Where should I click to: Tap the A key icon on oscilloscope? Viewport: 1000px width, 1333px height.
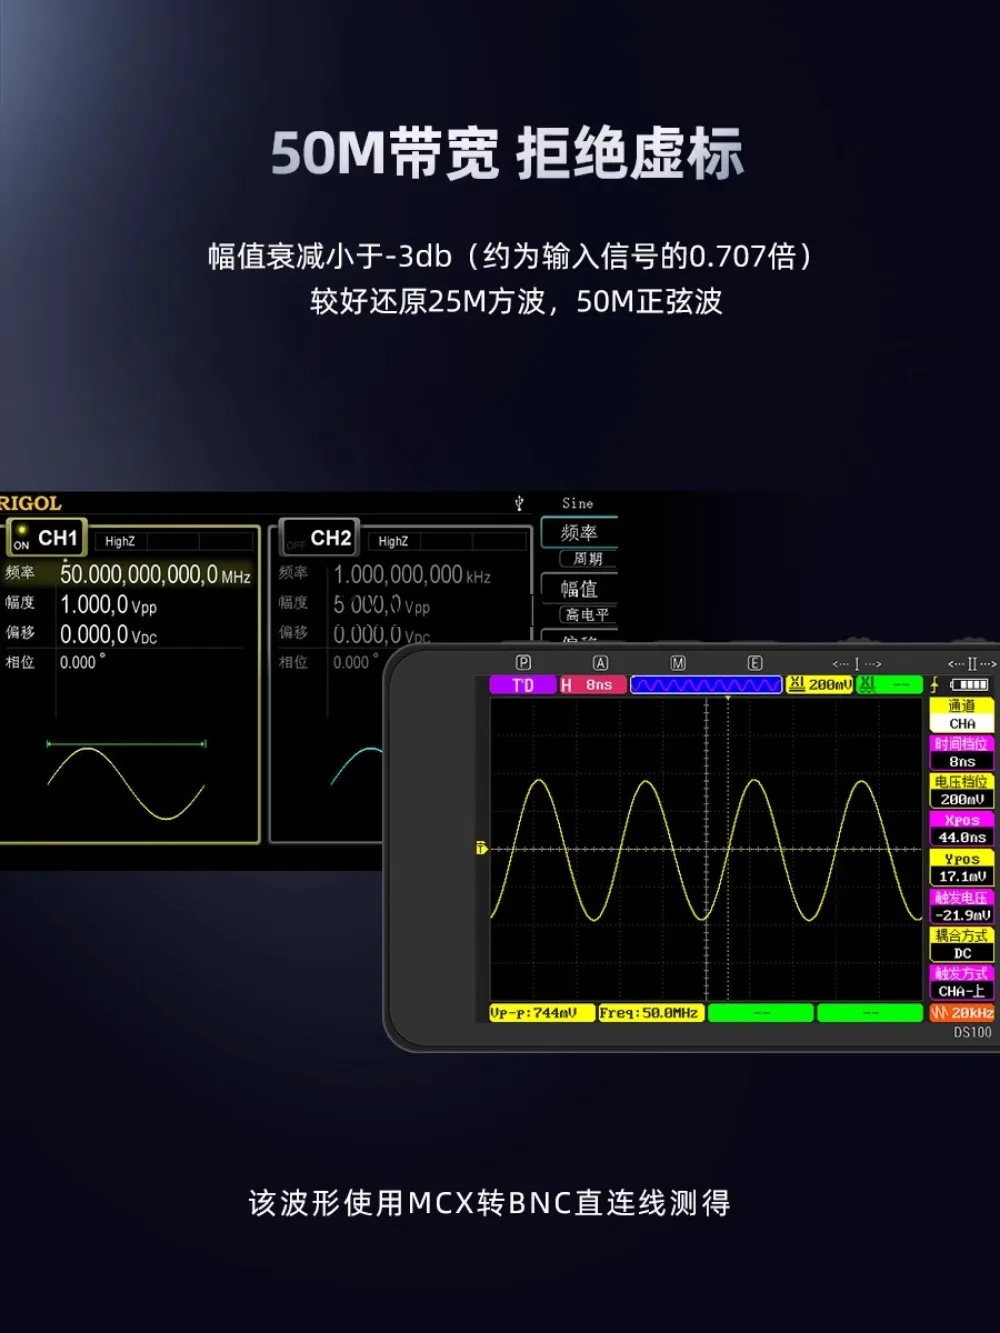tap(600, 663)
